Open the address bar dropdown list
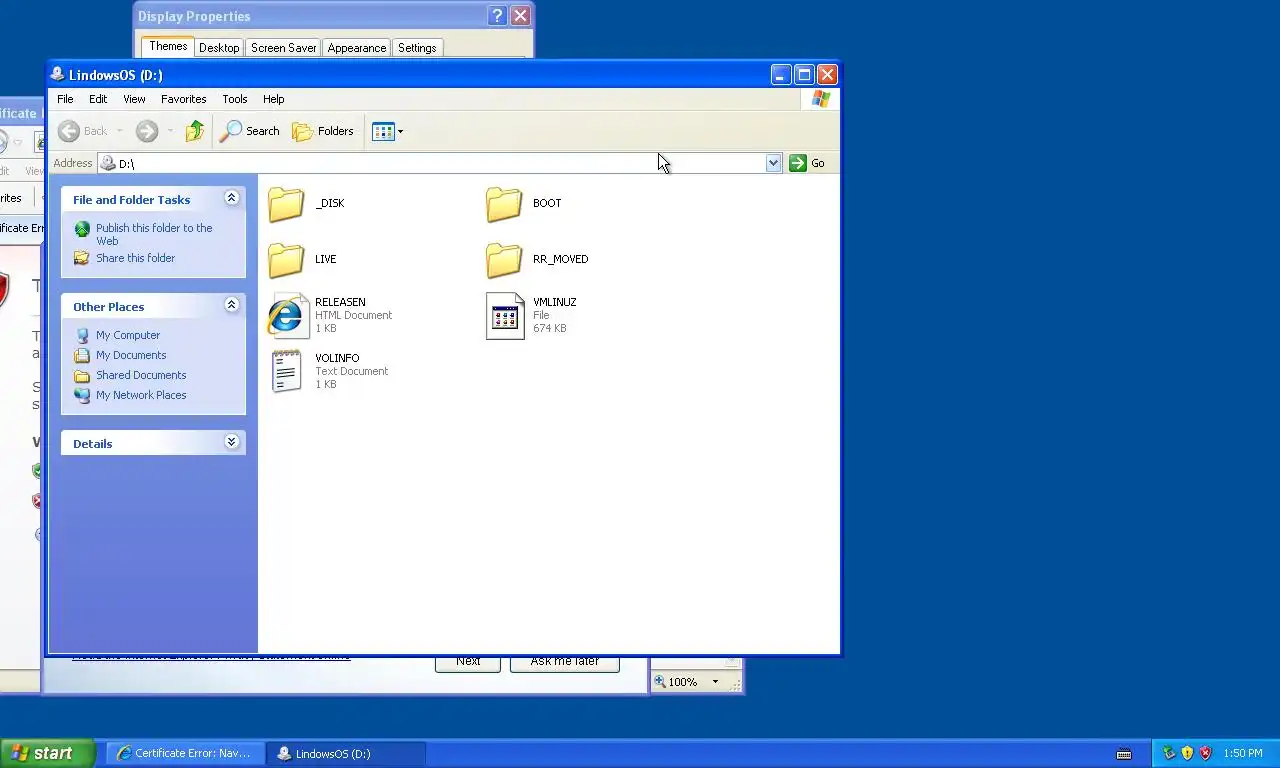Viewport: 1280px width, 768px height. click(773, 163)
